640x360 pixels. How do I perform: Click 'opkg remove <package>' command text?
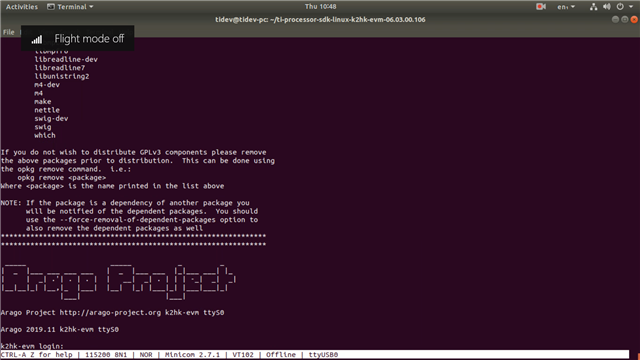click(62, 178)
